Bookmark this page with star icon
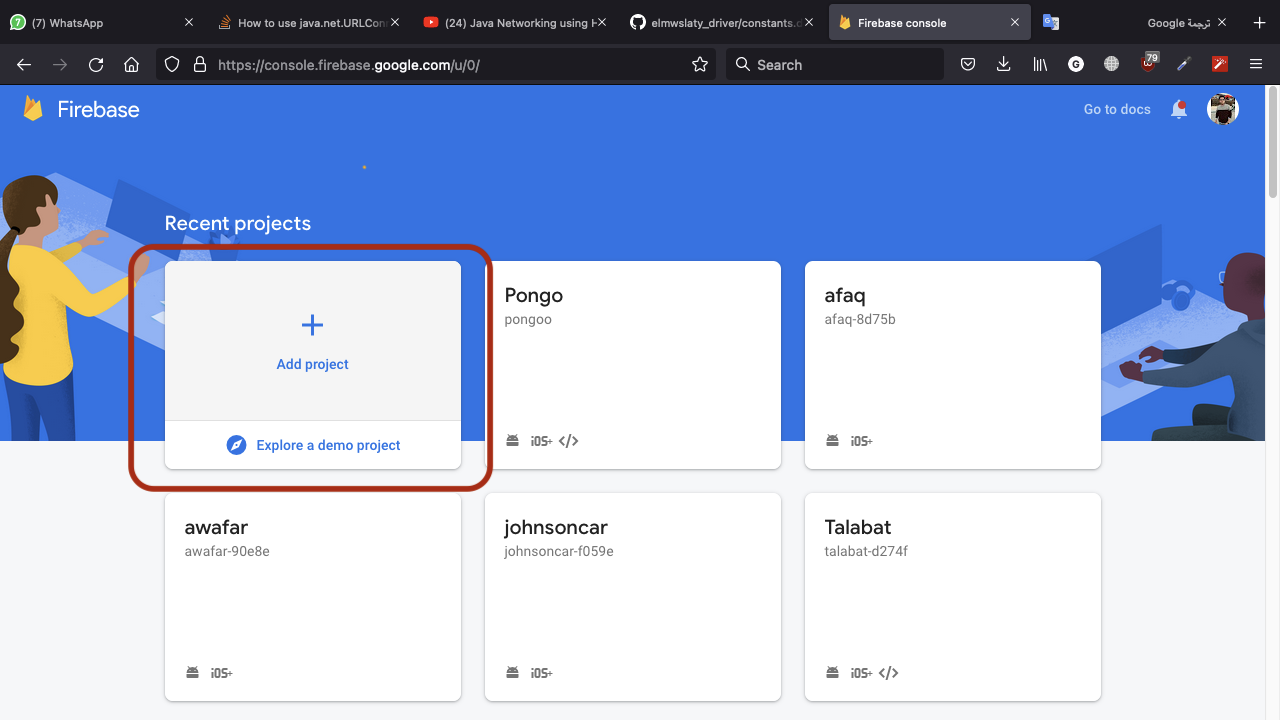 point(700,64)
